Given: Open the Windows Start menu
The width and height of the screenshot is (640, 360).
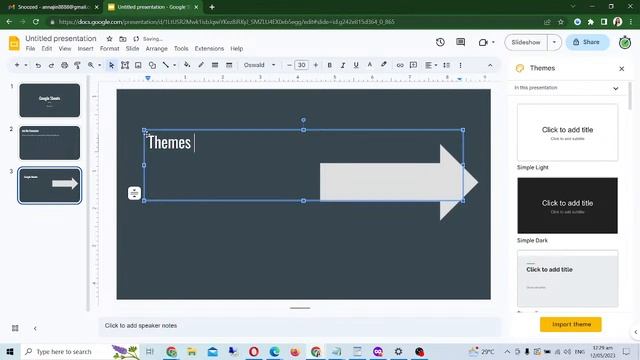Looking at the screenshot, I should (10, 351).
